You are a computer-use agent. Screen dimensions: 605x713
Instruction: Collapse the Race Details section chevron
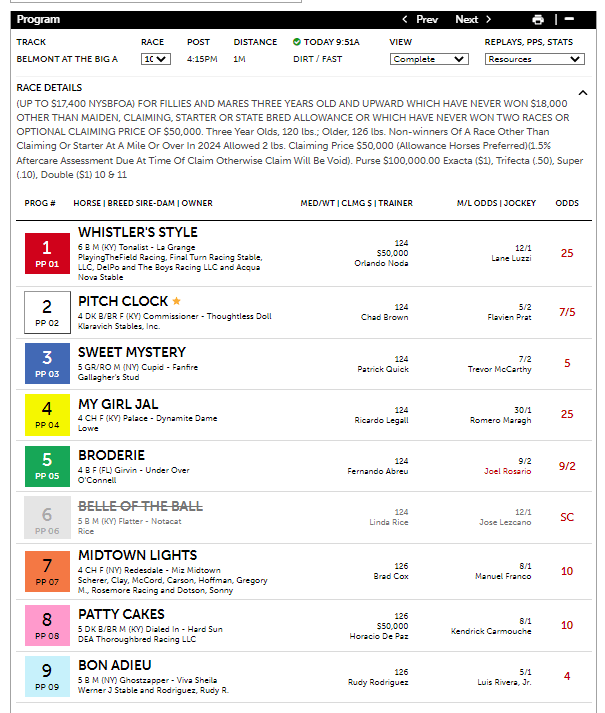[583, 93]
